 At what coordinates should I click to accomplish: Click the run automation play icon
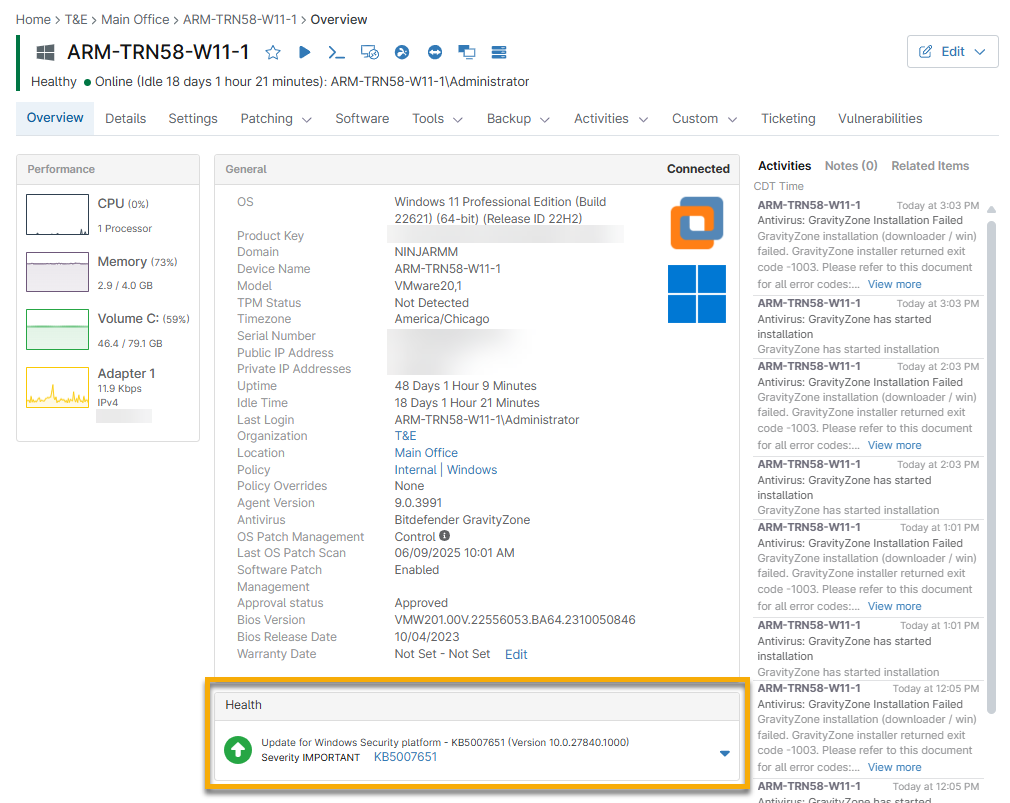coord(305,52)
